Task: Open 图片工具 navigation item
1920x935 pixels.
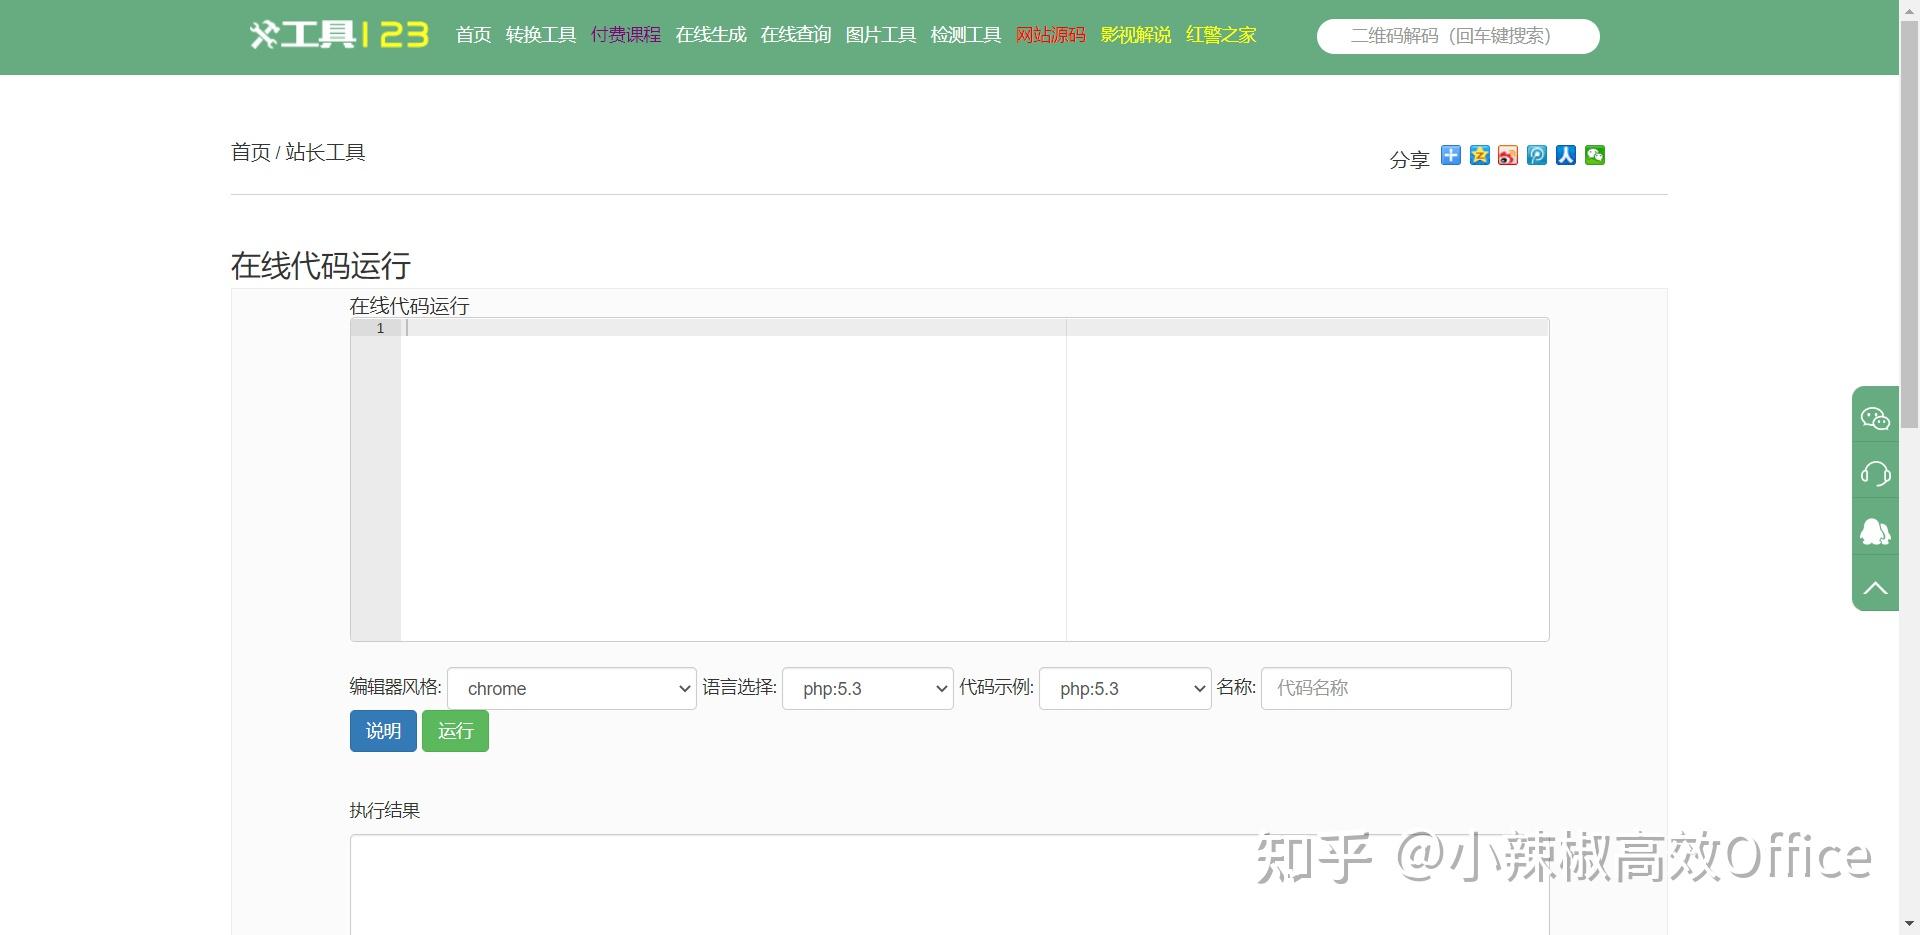Action: [x=881, y=35]
